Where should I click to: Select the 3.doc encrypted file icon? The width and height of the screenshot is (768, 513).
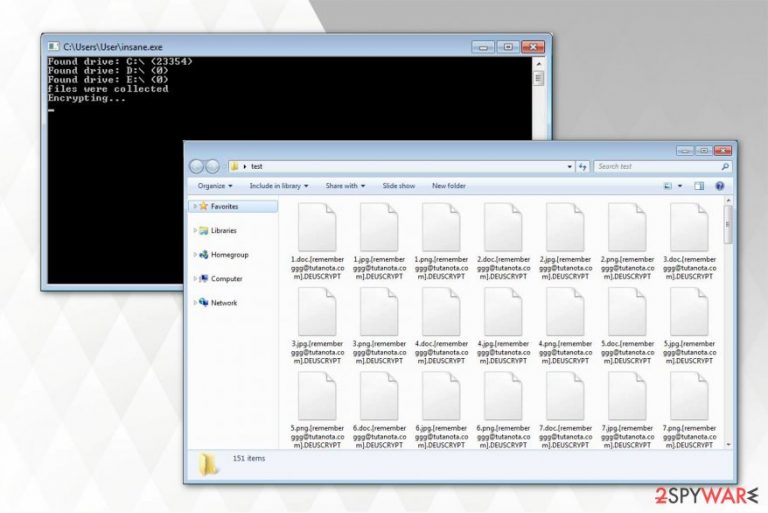(689, 227)
